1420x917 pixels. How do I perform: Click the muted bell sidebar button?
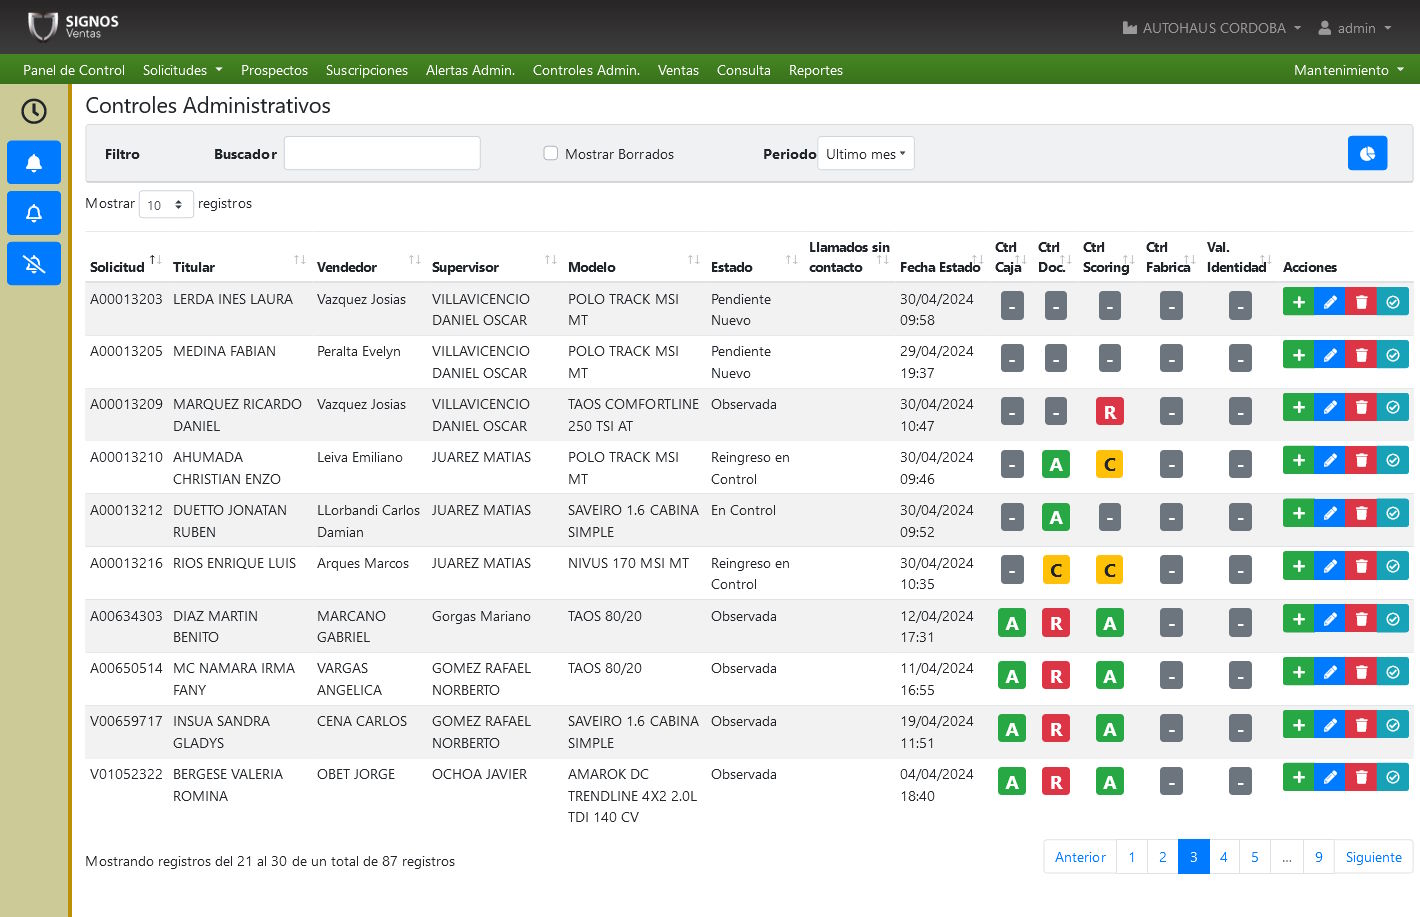tap(34, 264)
